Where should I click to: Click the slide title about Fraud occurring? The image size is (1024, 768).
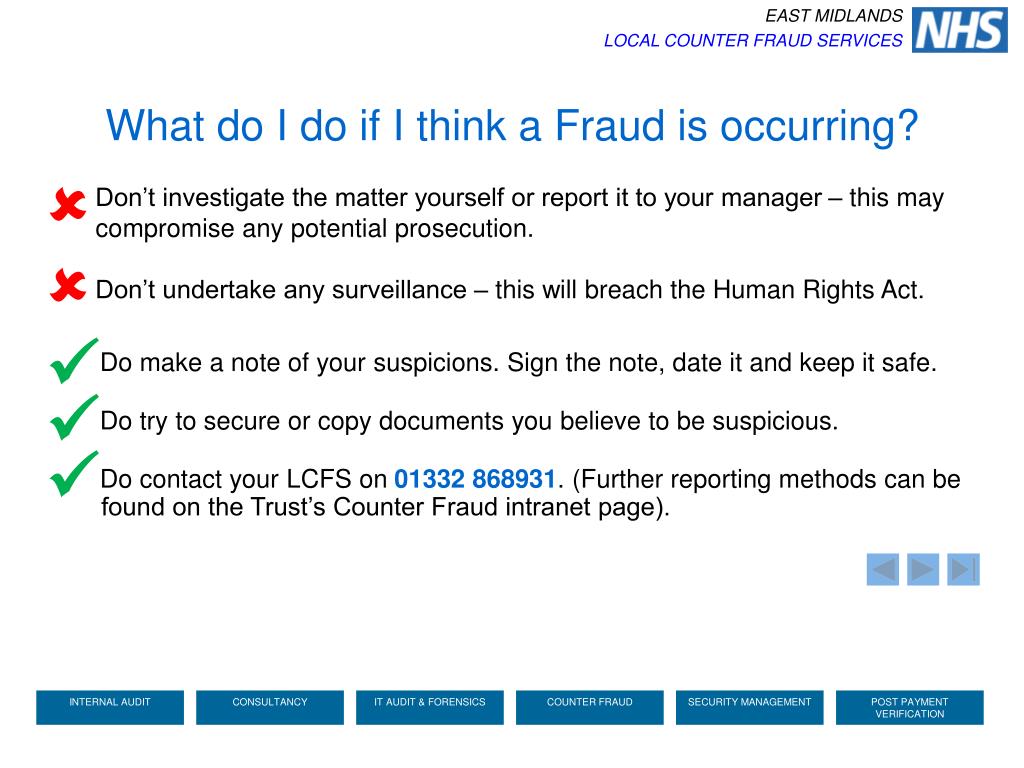512,125
